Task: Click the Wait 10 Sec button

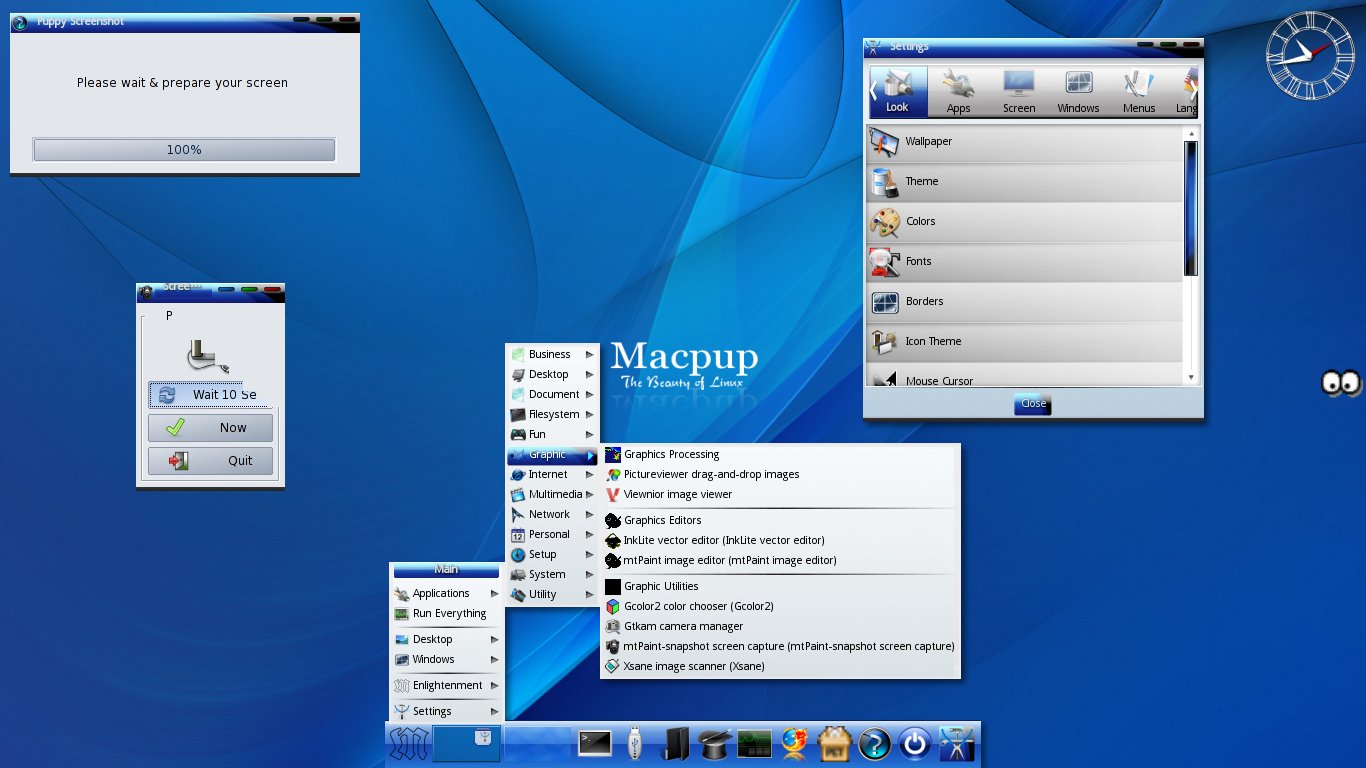Action: pyautogui.click(x=210, y=395)
